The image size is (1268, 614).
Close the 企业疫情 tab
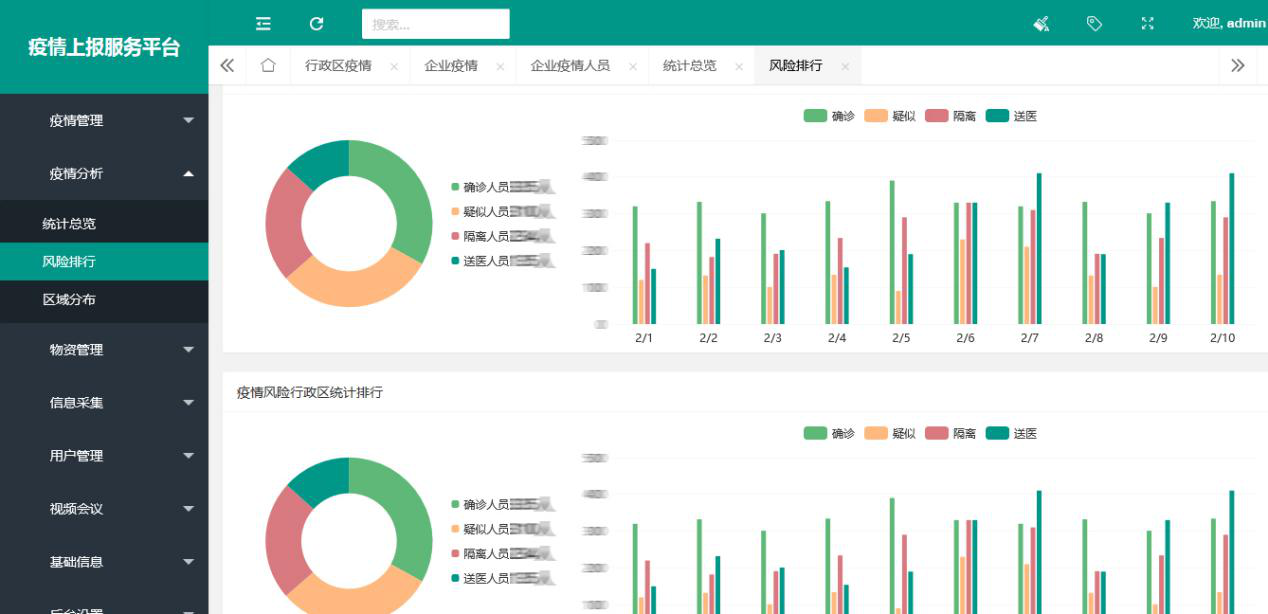tap(500, 67)
